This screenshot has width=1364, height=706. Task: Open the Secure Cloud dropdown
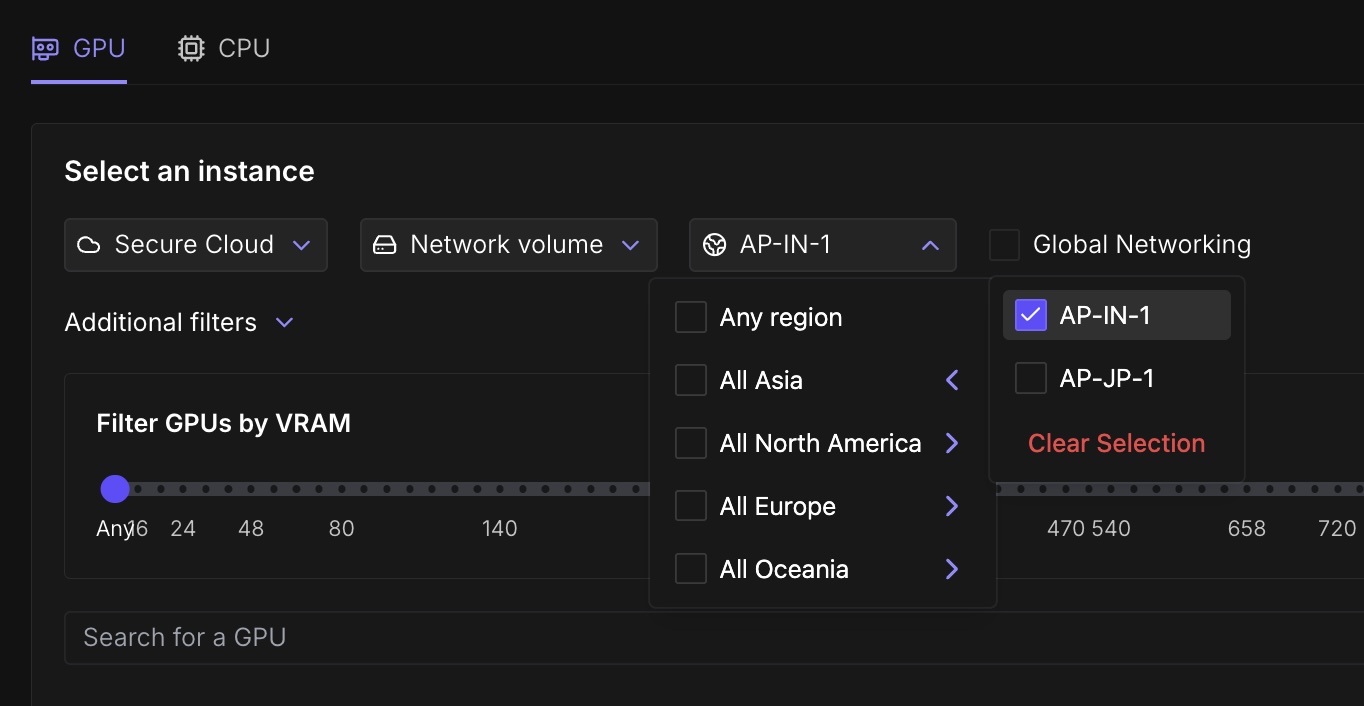[x=196, y=245]
